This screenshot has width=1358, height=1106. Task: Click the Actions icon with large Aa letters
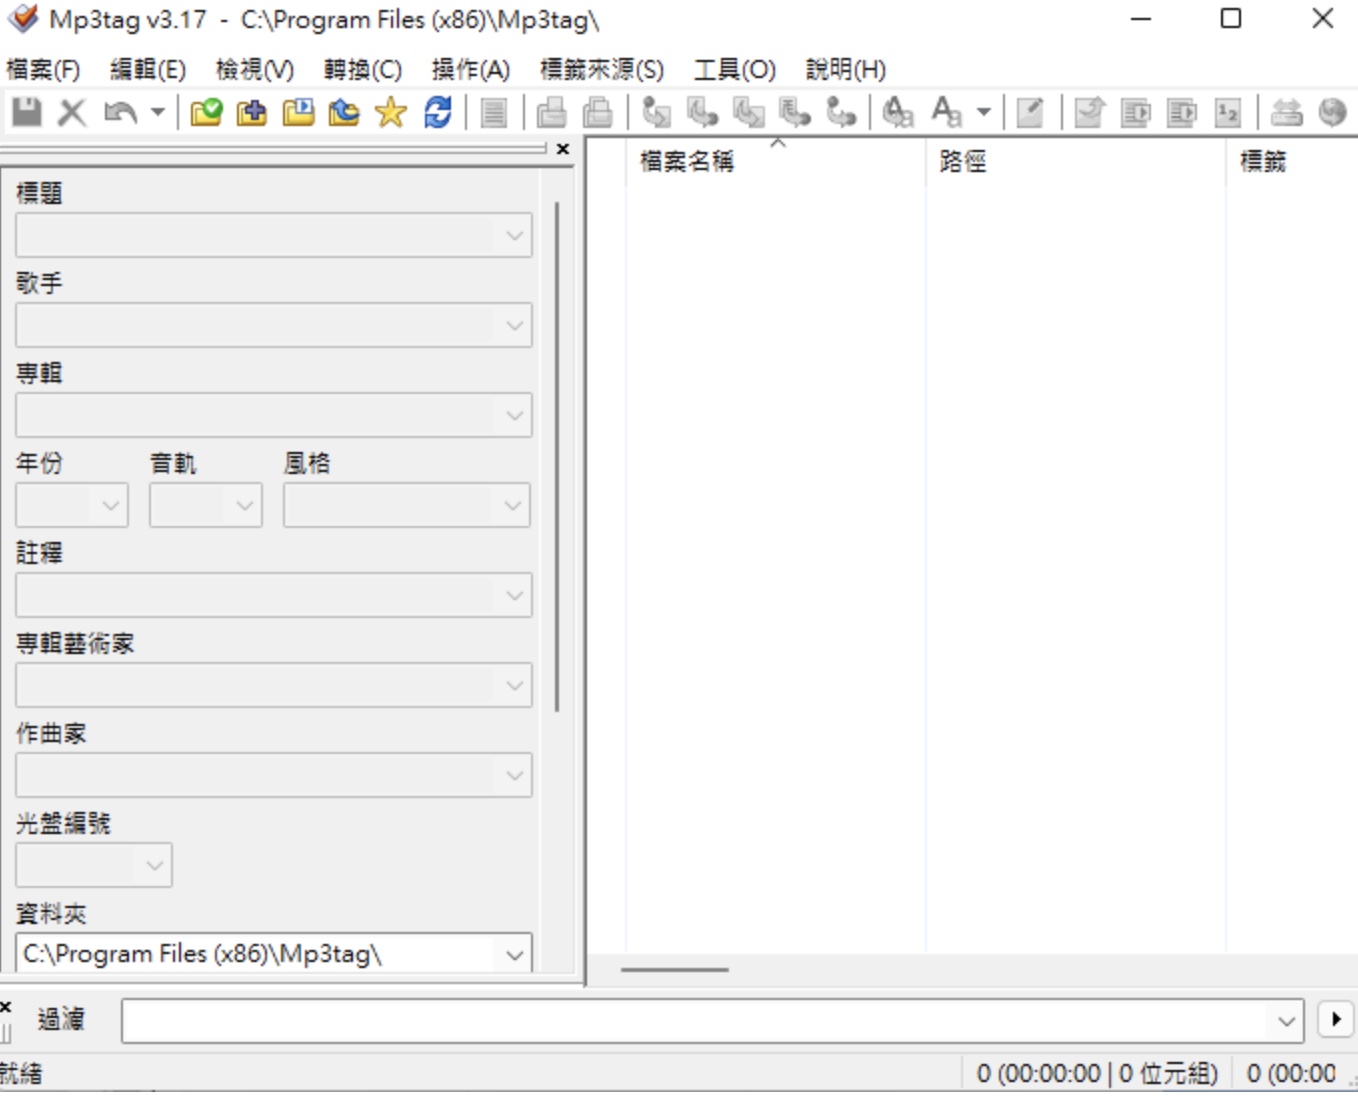[898, 112]
